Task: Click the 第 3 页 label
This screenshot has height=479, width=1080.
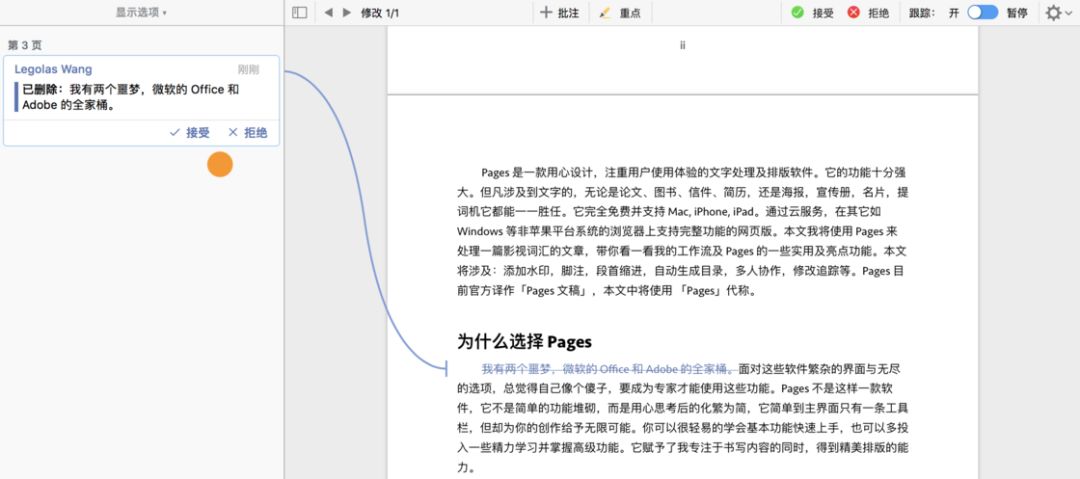Action: (x=25, y=45)
